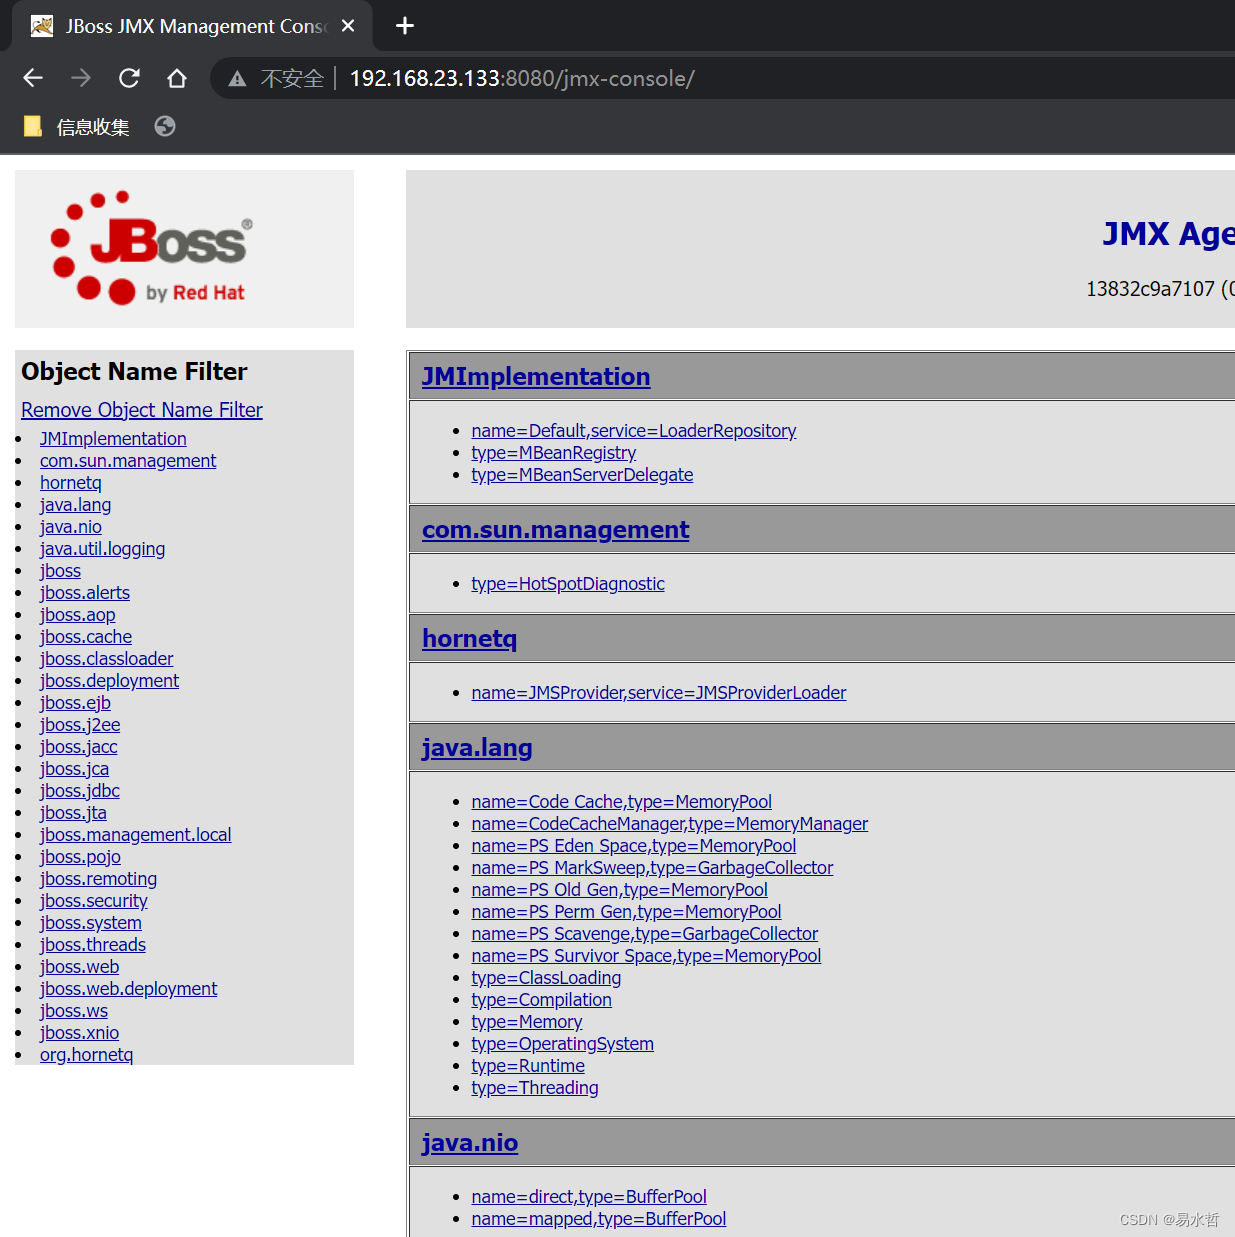Viewport: 1235px width, 1237px height.
Task: Select org.hornetq filter
Action: pyautogui.click(x=87, y=1055)
